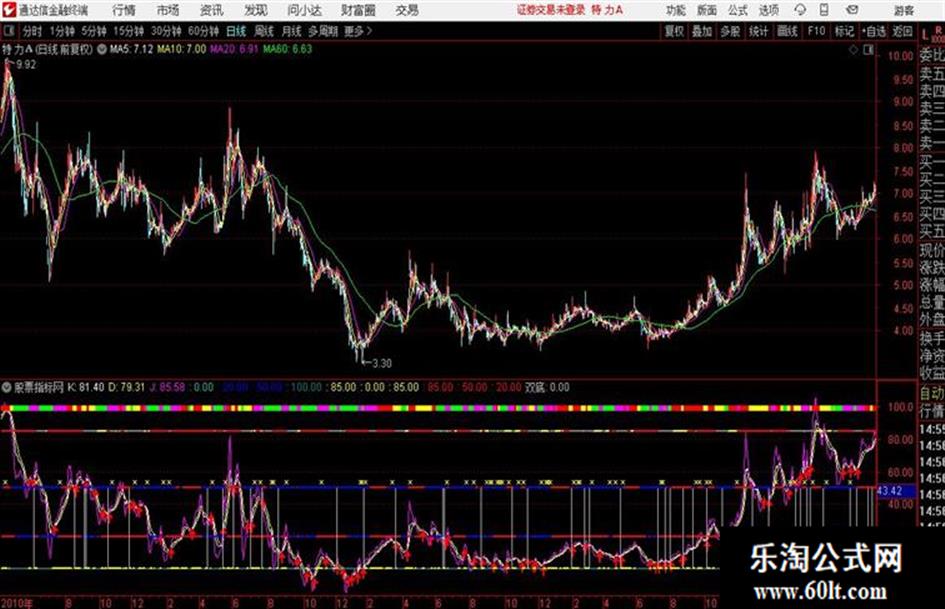Viewport: 945px width, 609px height.
Task: Click the D: 79.31 indicator value
Action: [127, 387]
